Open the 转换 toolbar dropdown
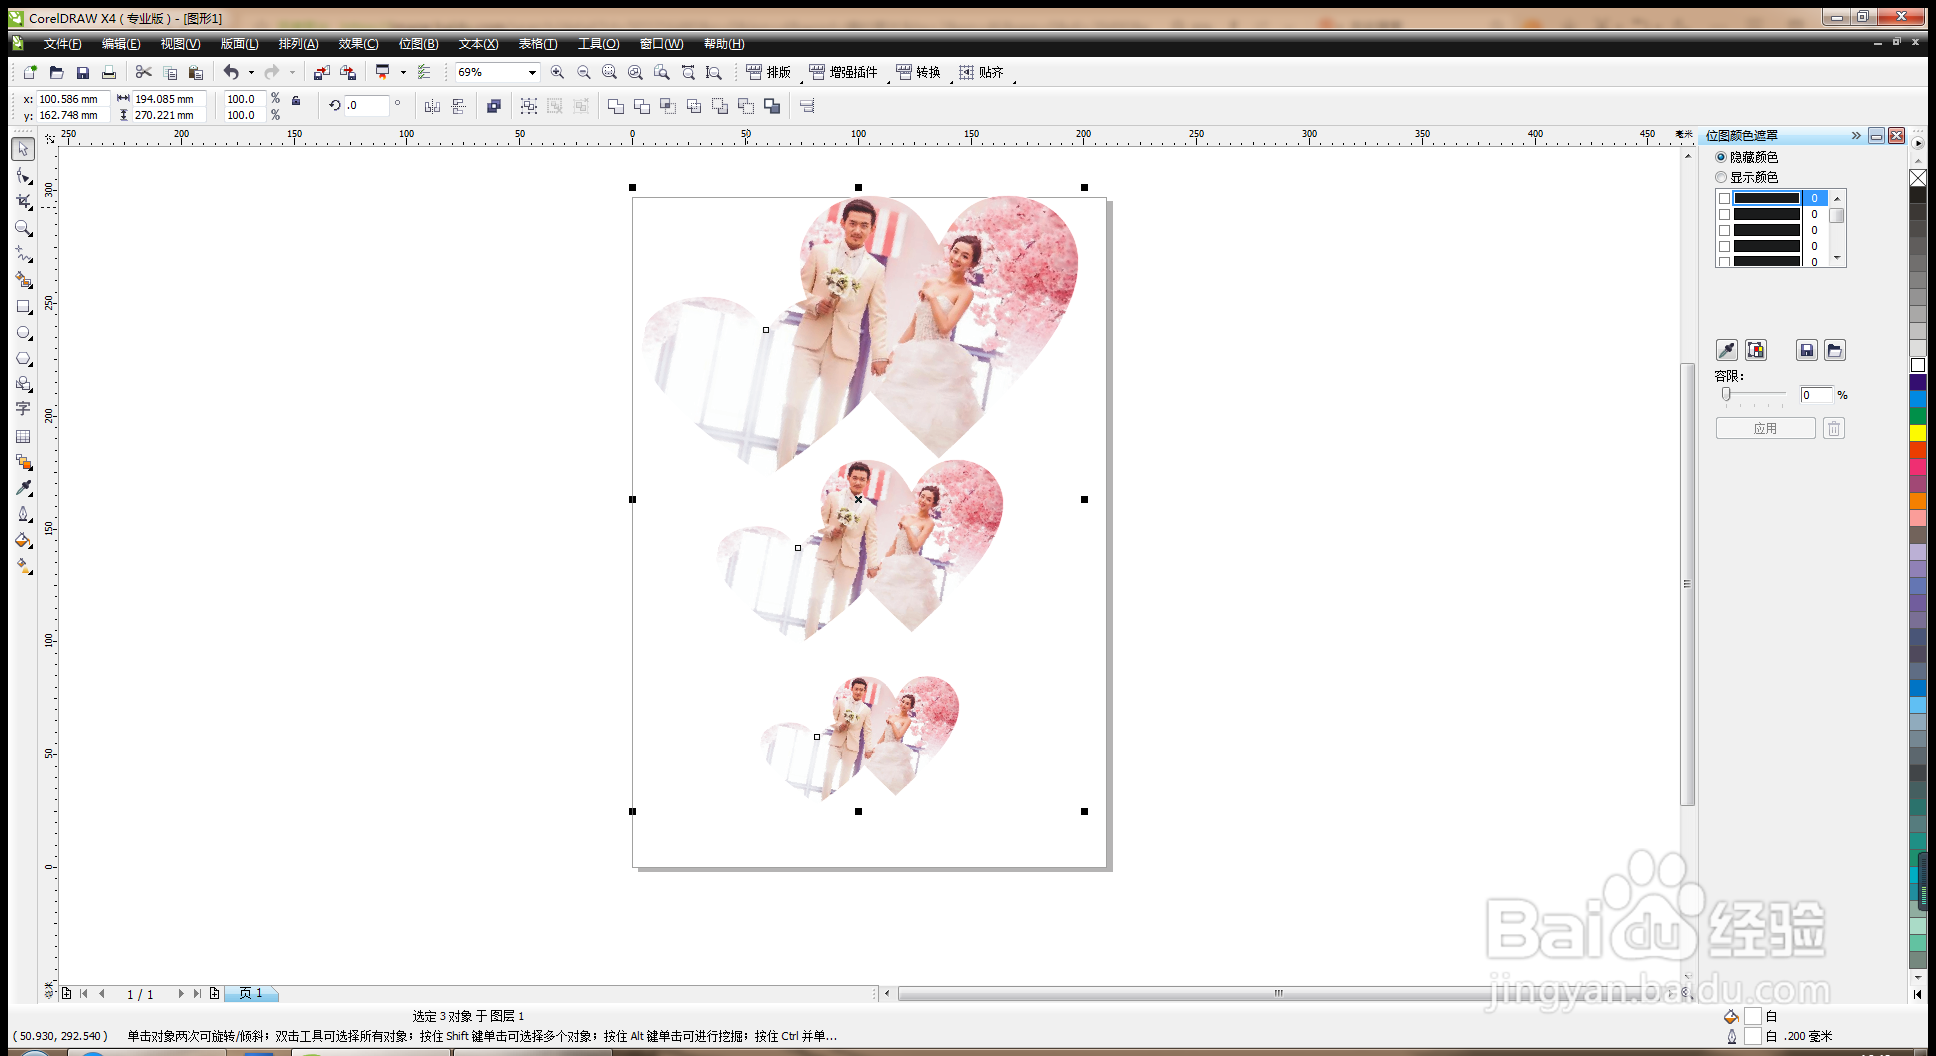This screenshot has width=1936, height=1056. point(918,72)
